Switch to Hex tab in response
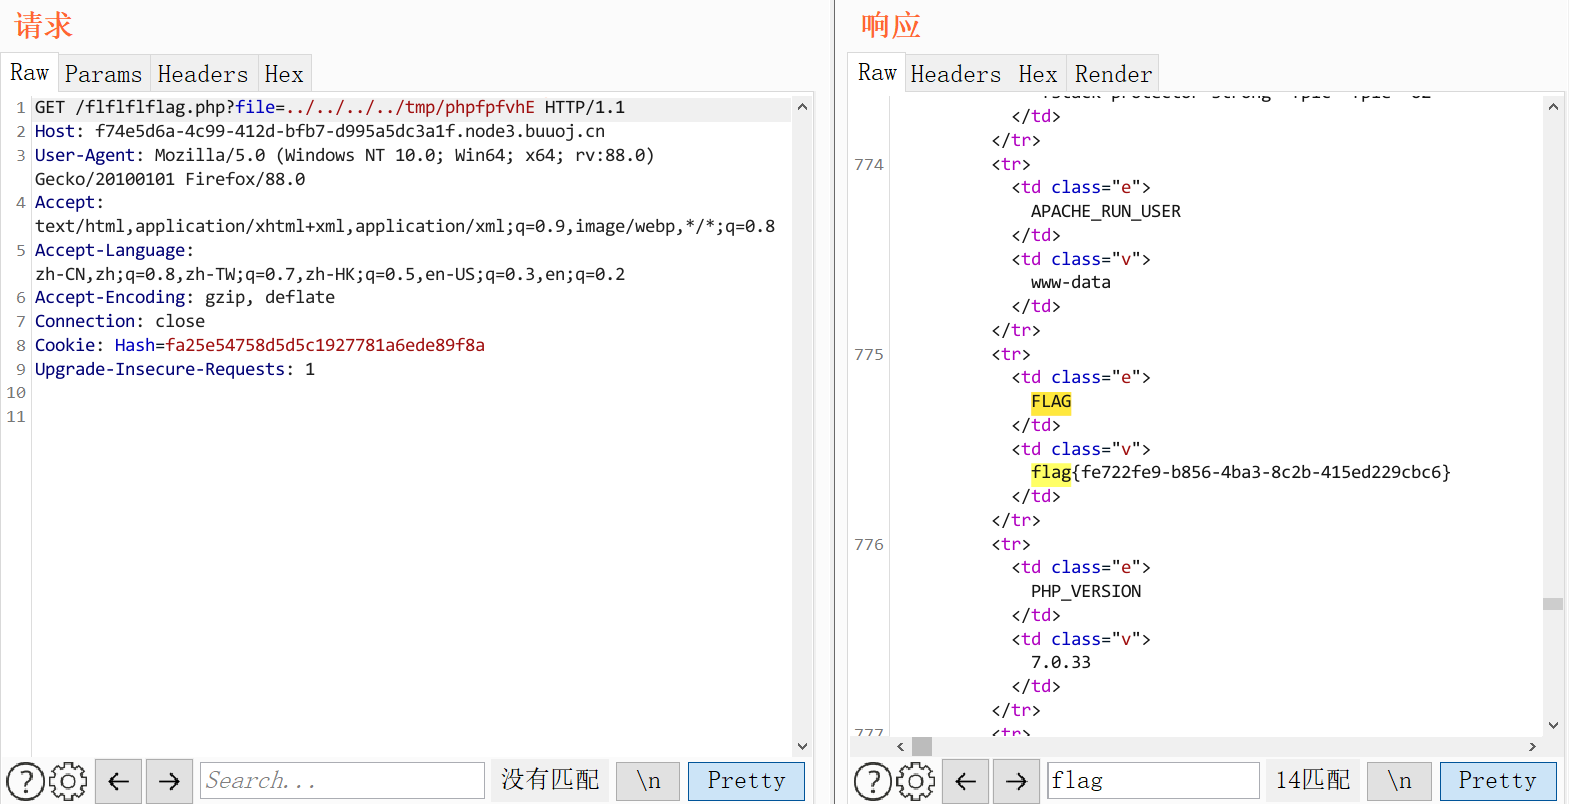This screenshot has width=1570, height=804. pos(1038,74)
